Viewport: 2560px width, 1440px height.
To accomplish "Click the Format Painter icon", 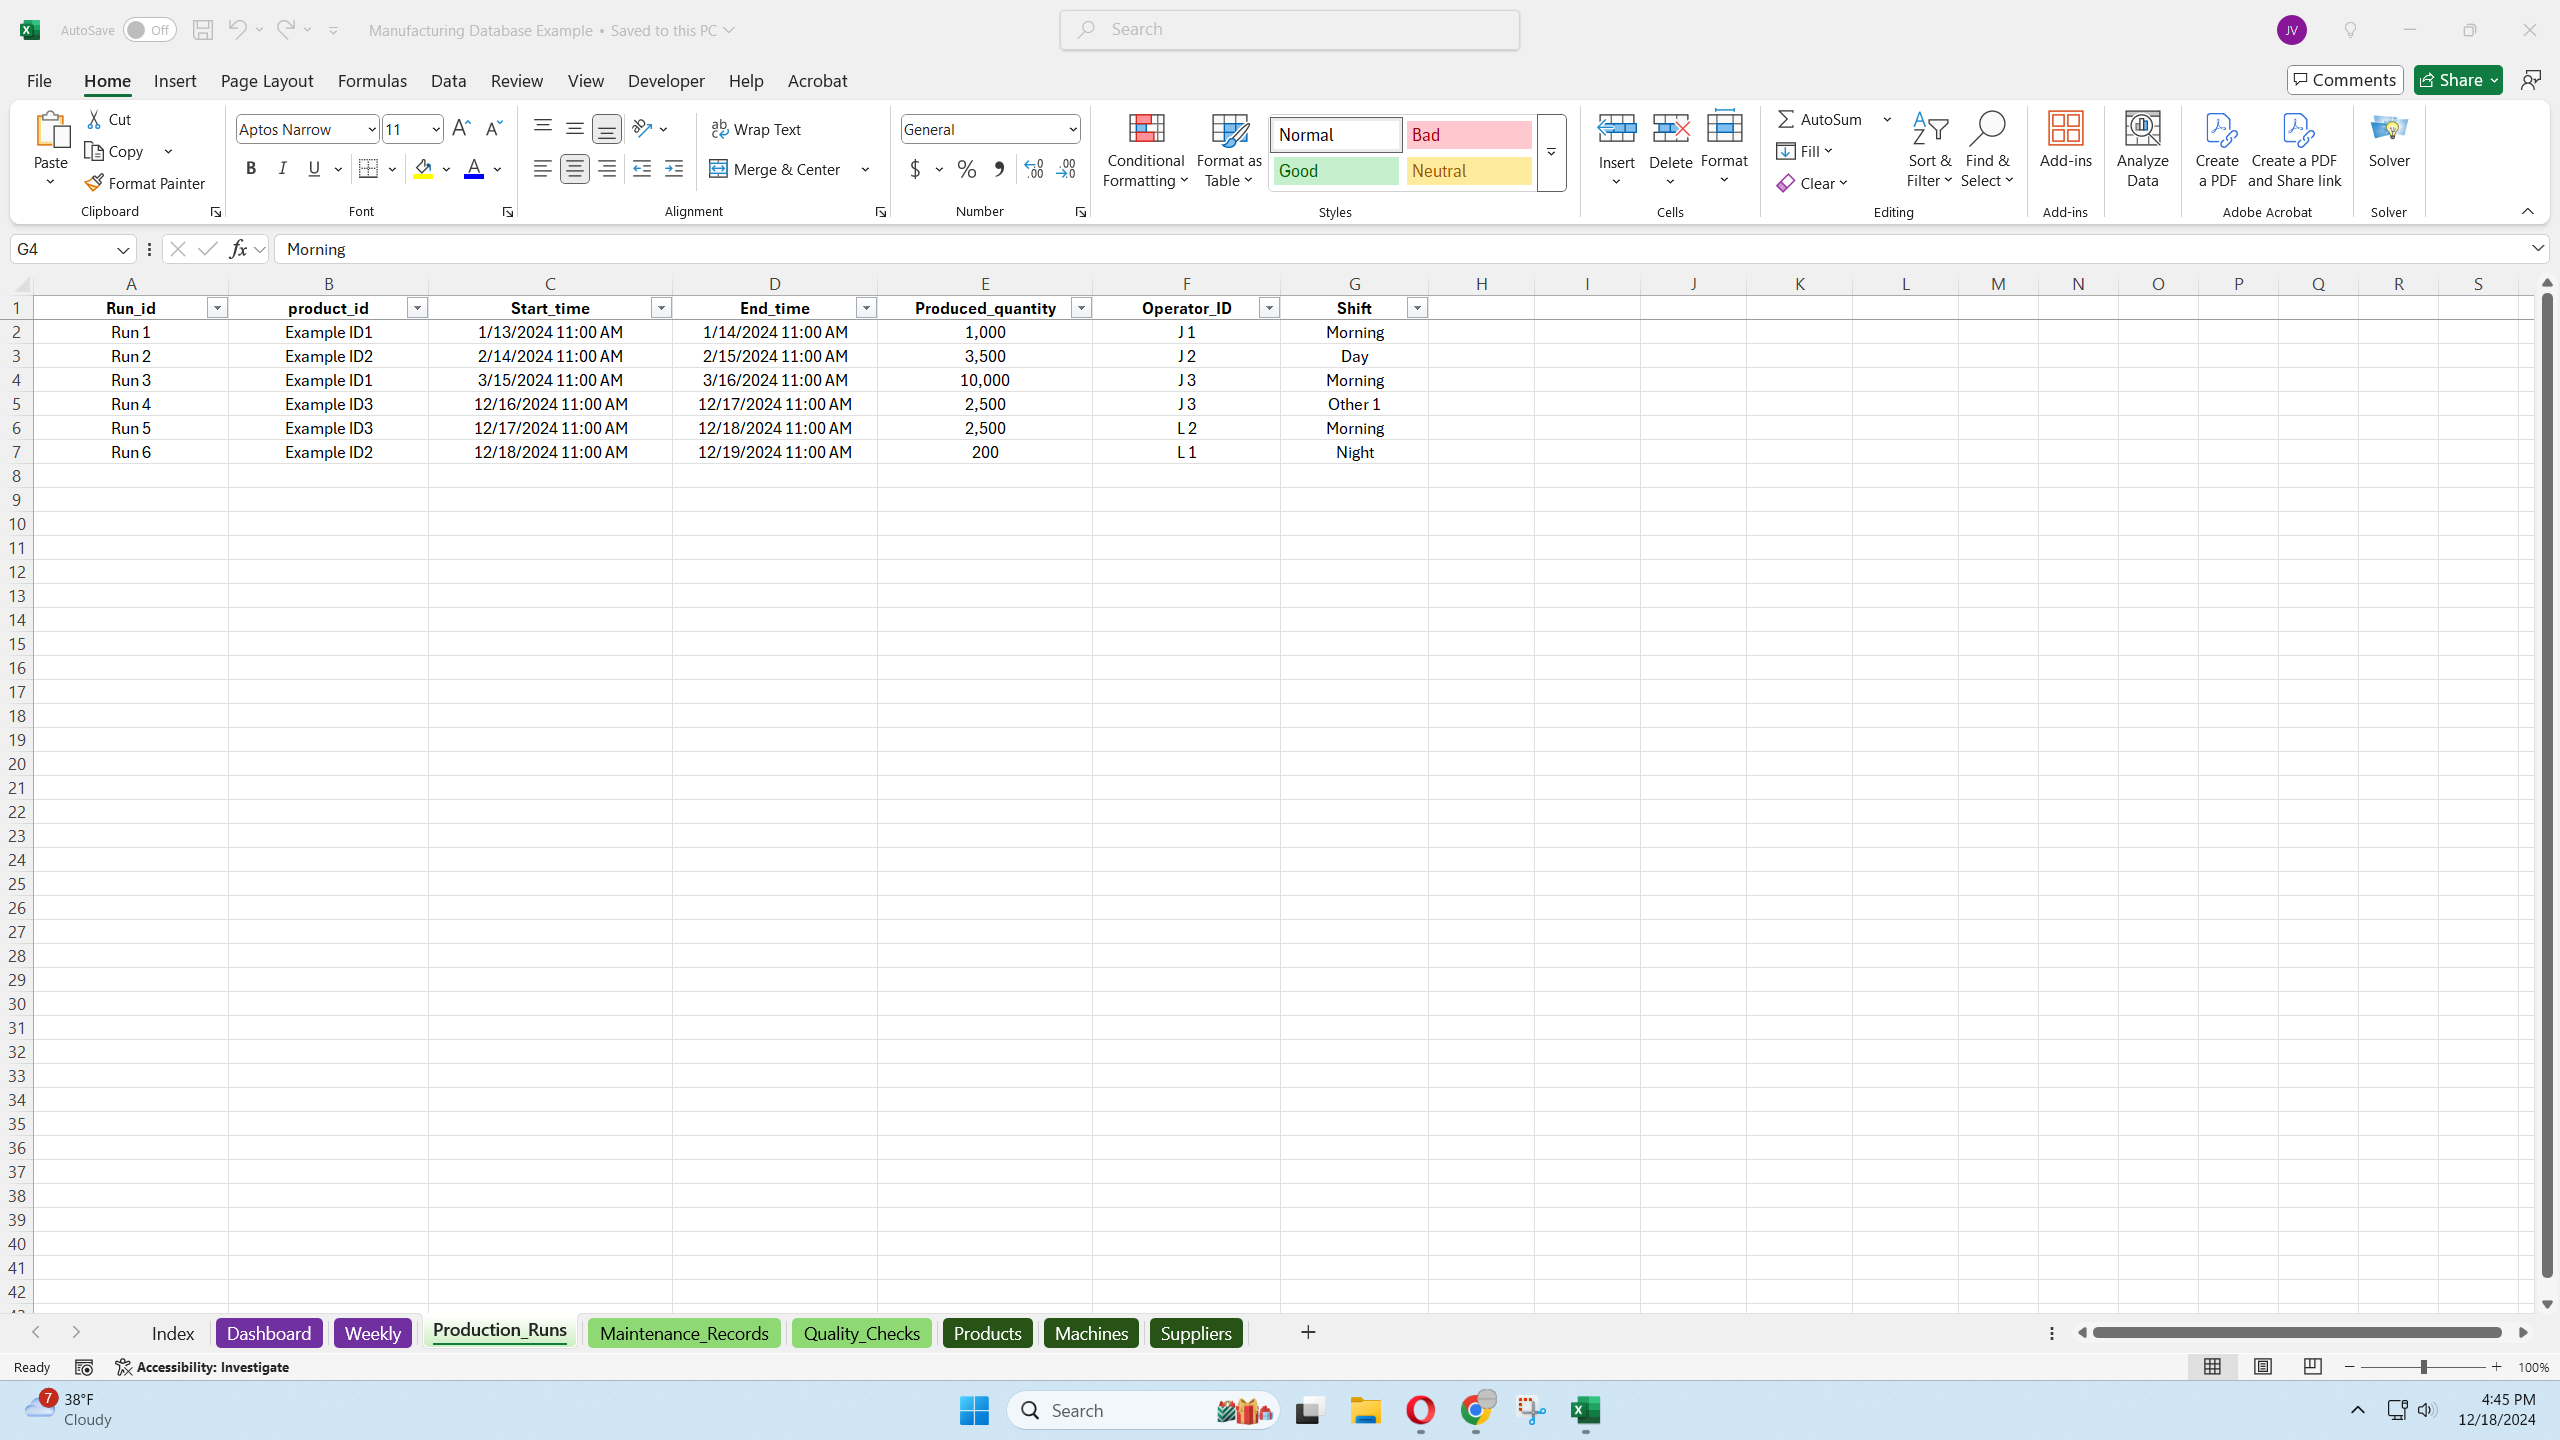I will pyautogui.click(x=95, y=183).
